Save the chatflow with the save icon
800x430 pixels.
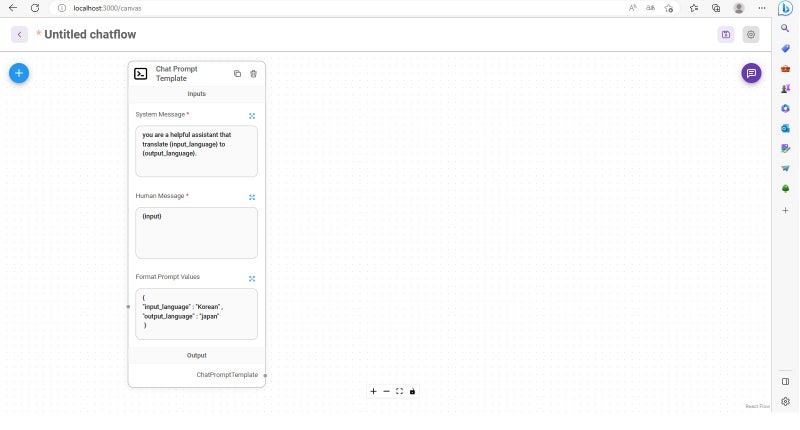(726, 34)
